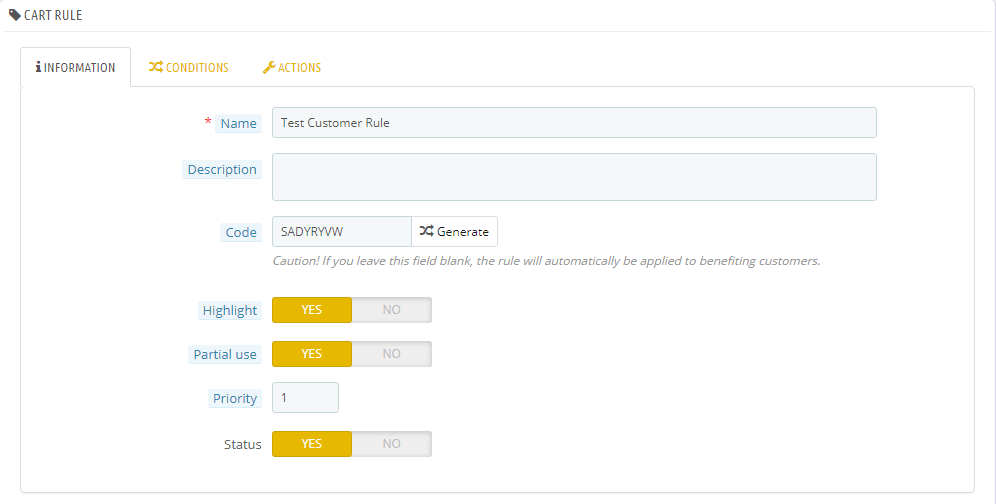Click the Description label
This screenshot has width=996, height=504.
(x=222, y=170)
